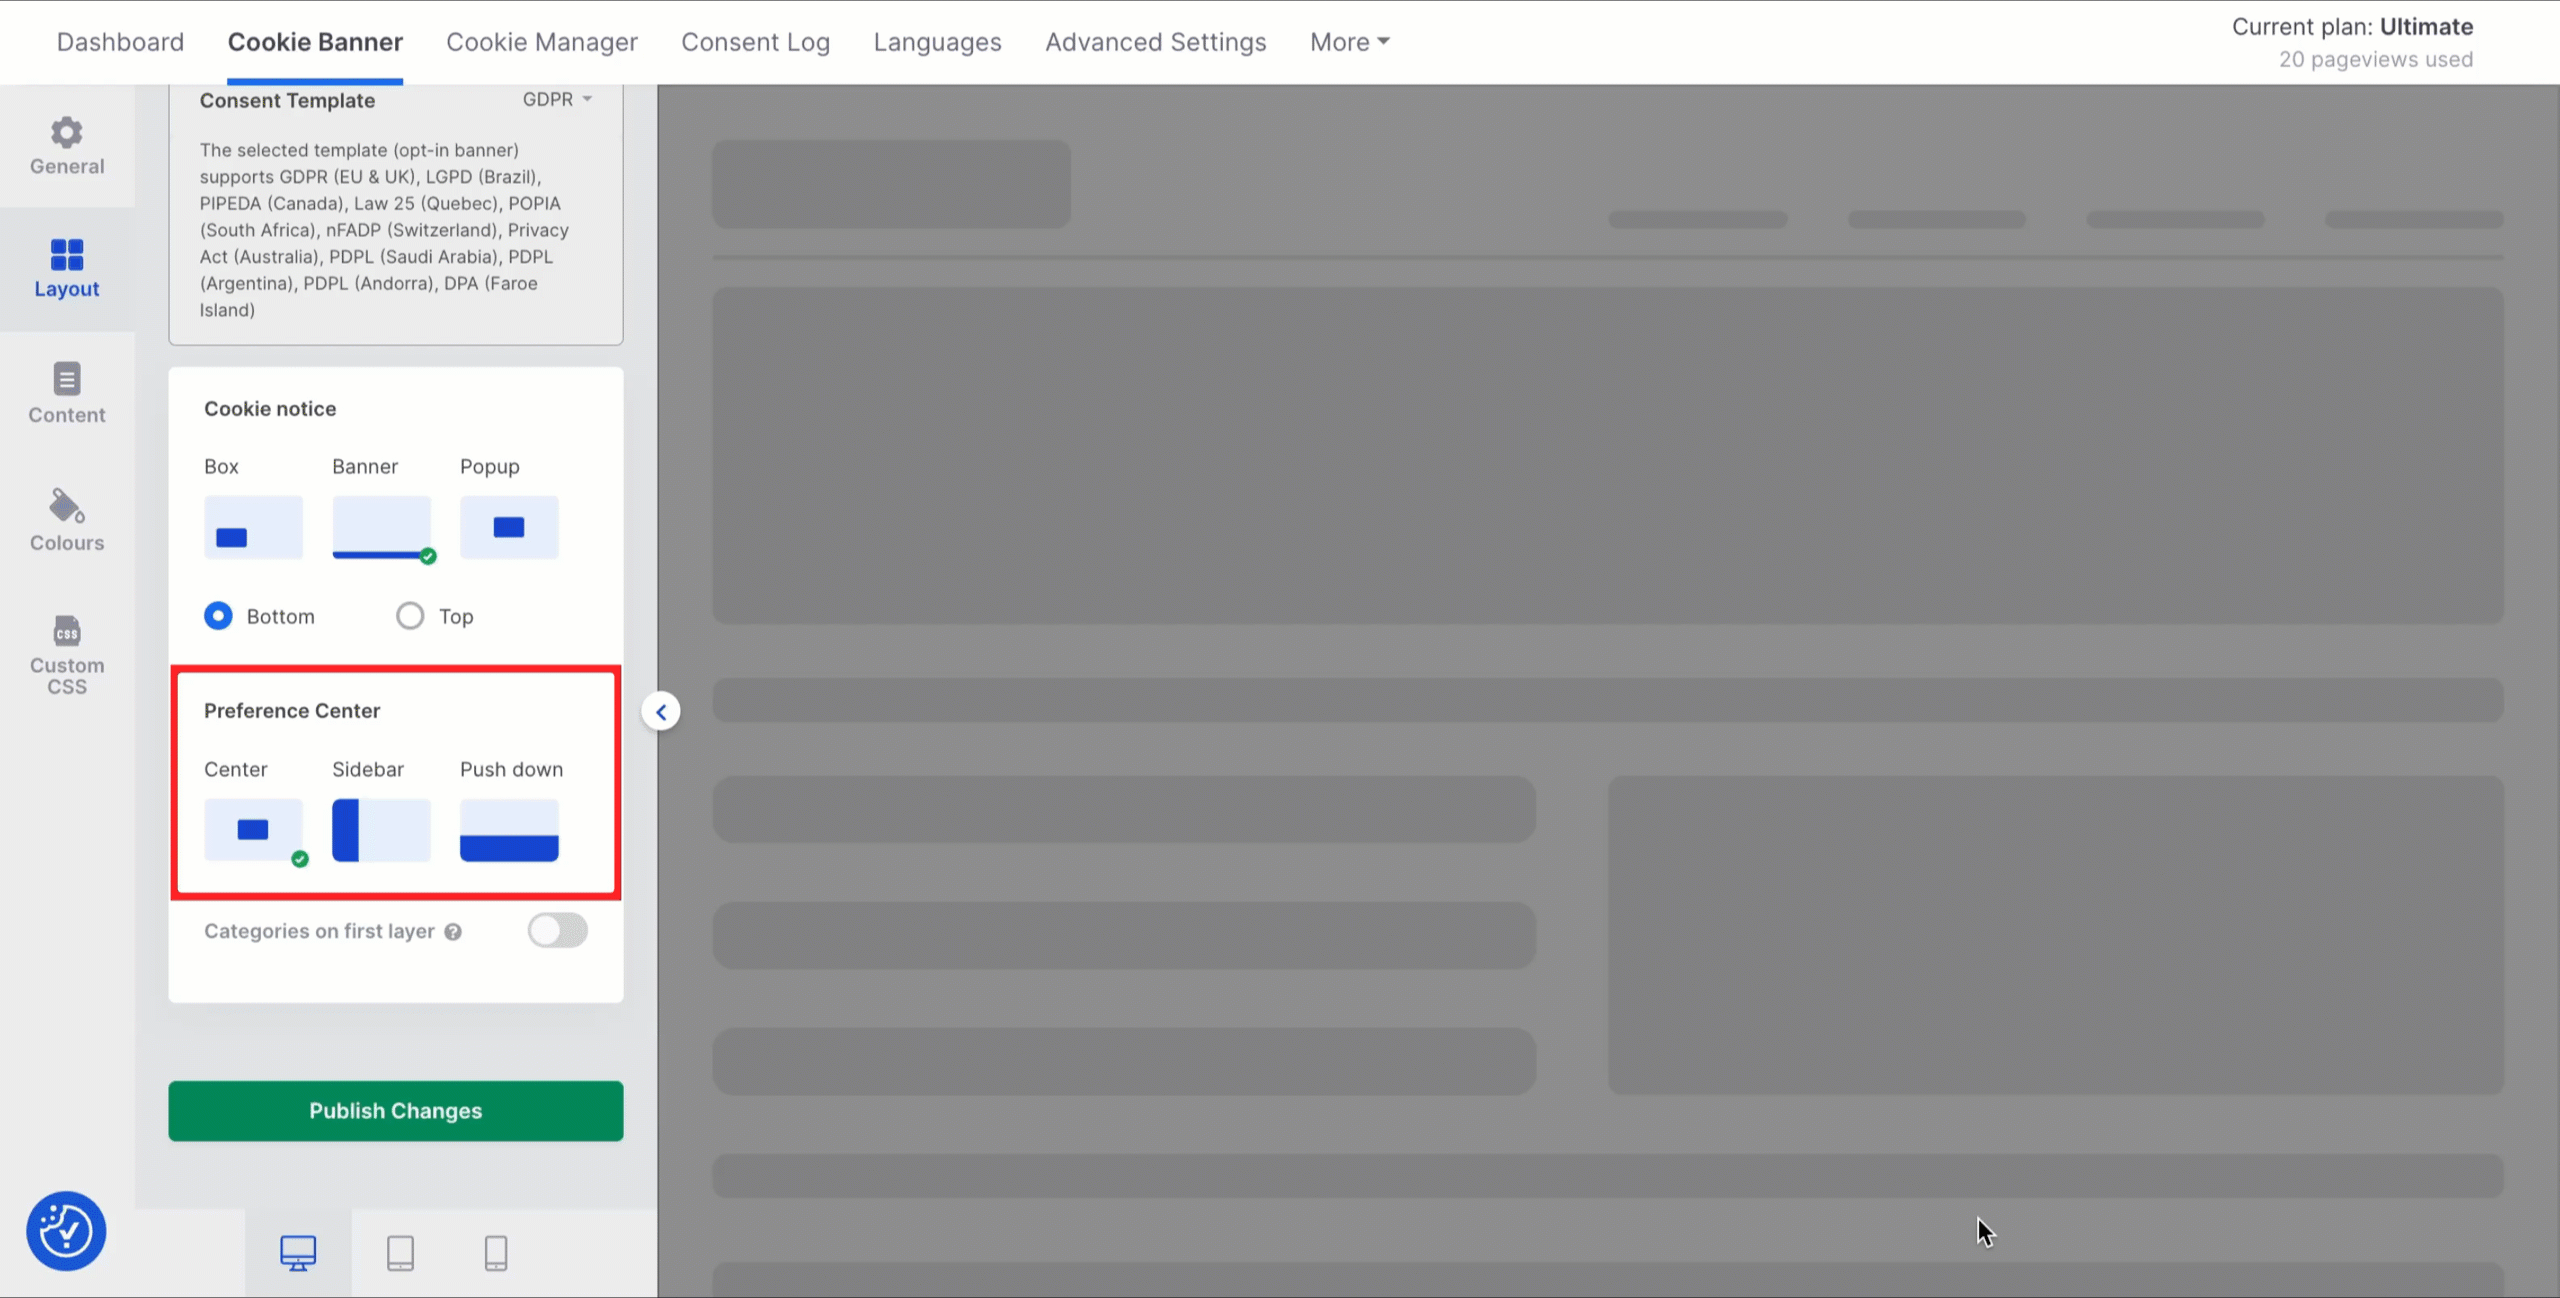
Task: Switch to desktop preview icon
Action: point(298,1252)
